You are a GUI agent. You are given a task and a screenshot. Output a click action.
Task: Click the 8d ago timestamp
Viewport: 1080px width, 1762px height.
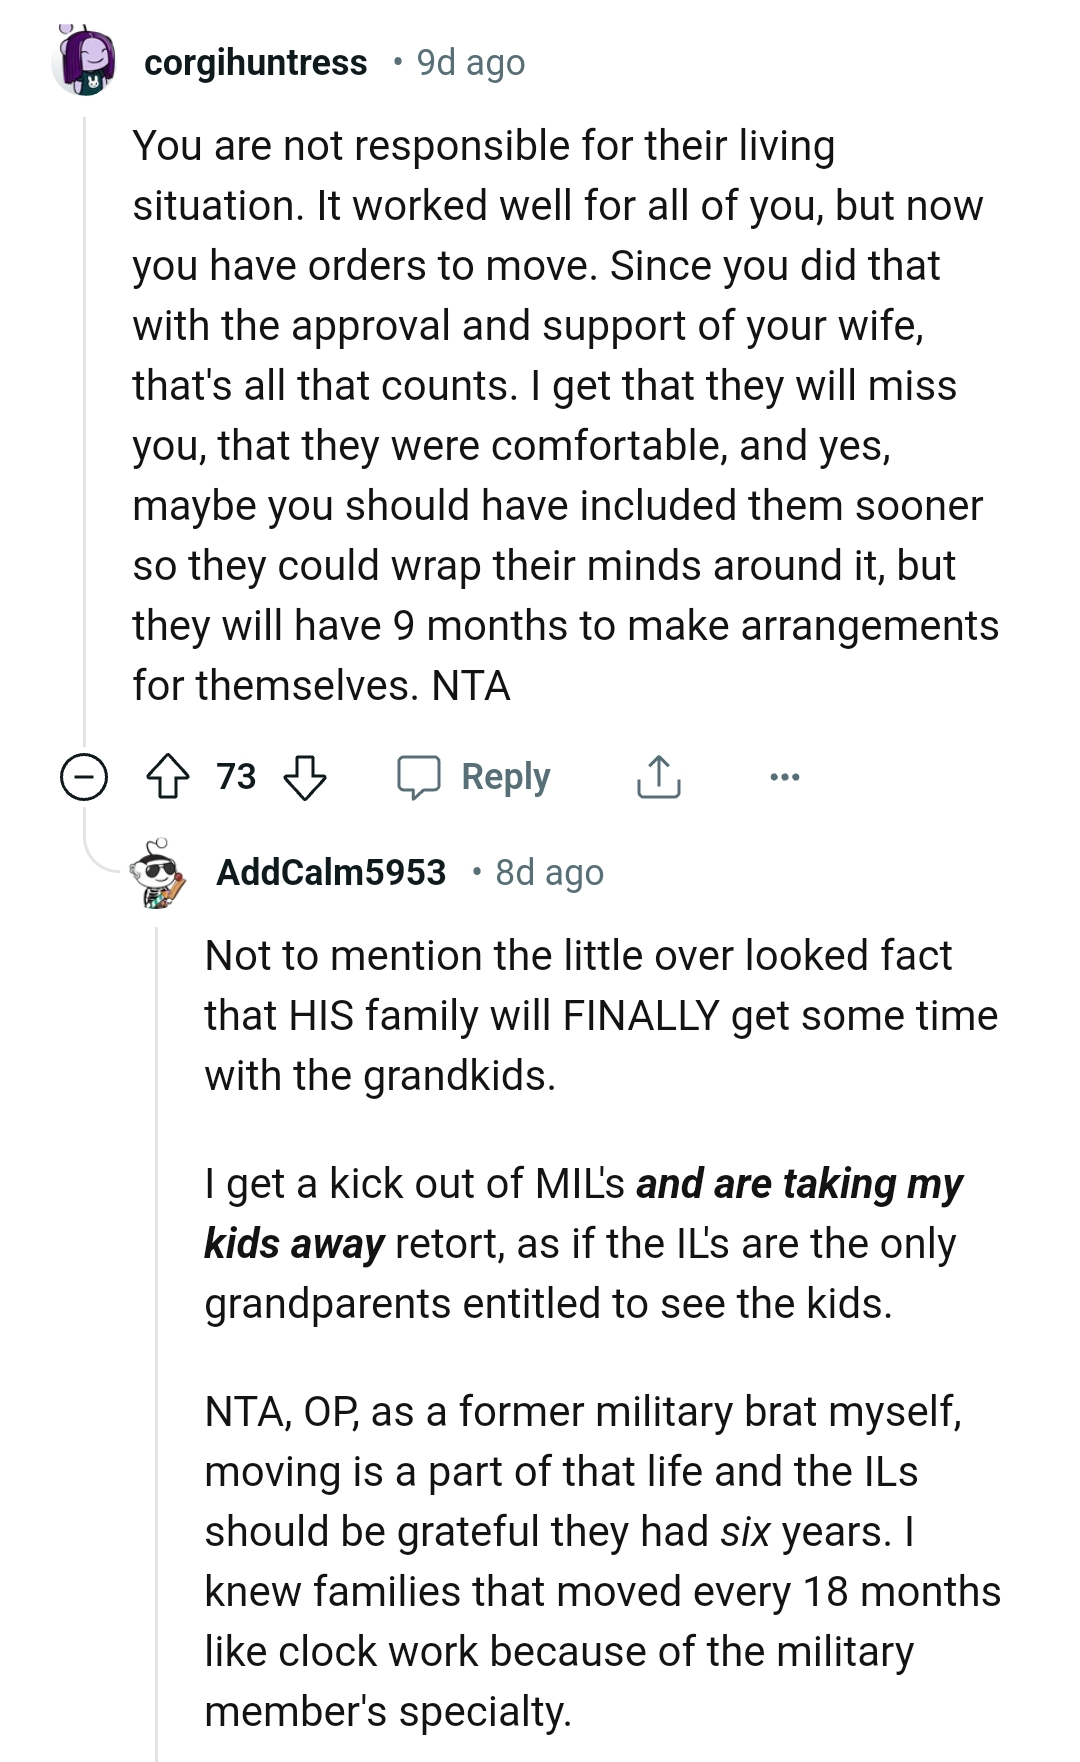(548, 871)
